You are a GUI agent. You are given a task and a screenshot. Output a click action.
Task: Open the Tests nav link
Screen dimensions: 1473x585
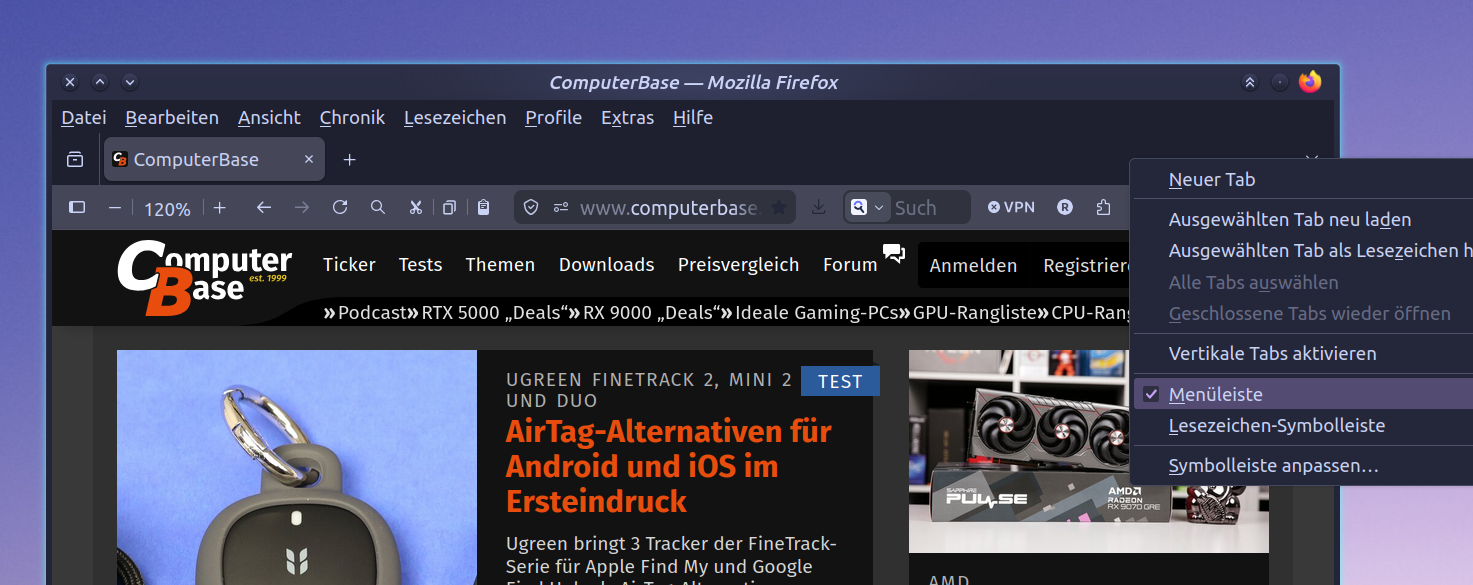pyautogui.click(x=420, y=265)
